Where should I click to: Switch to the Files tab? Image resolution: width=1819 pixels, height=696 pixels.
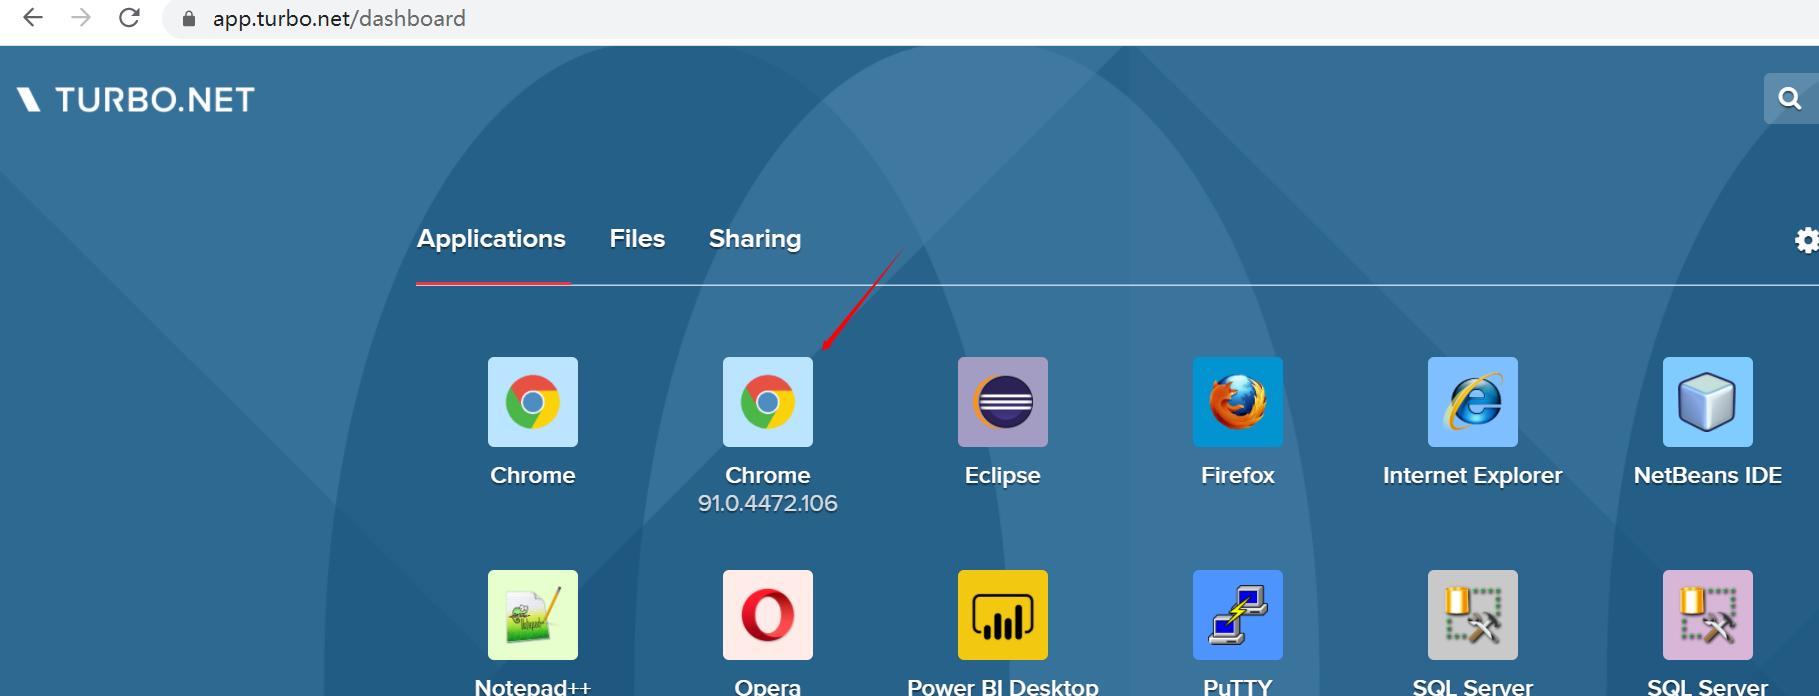[637, 239]
